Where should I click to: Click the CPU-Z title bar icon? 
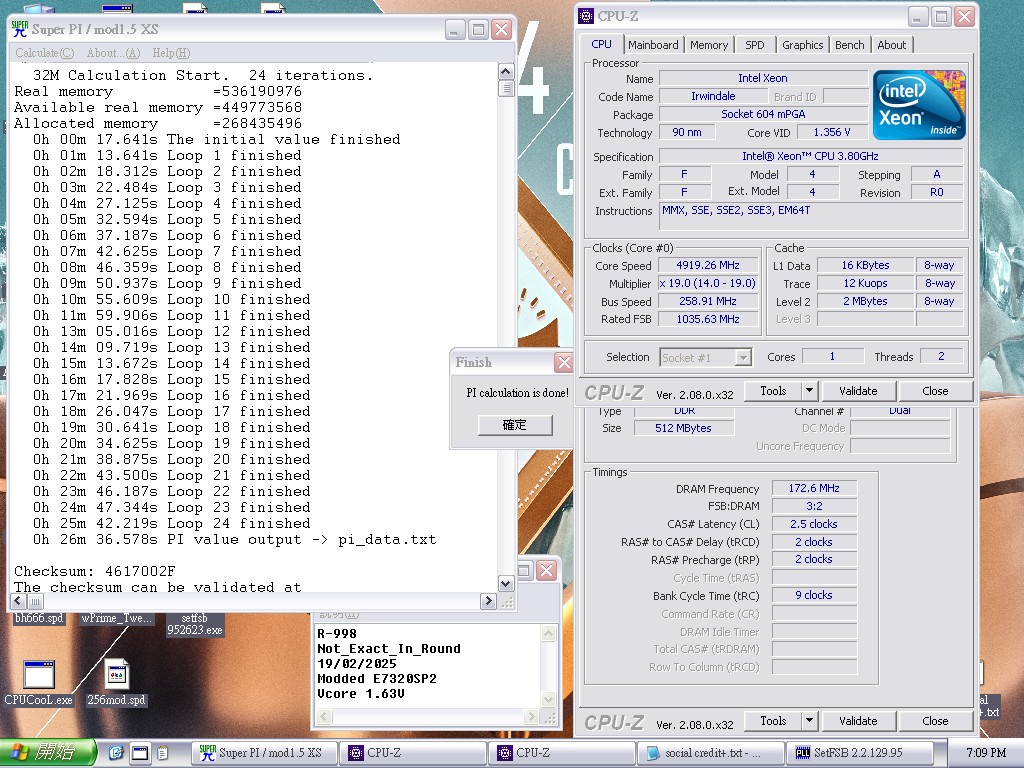click(x=586, y=16)
